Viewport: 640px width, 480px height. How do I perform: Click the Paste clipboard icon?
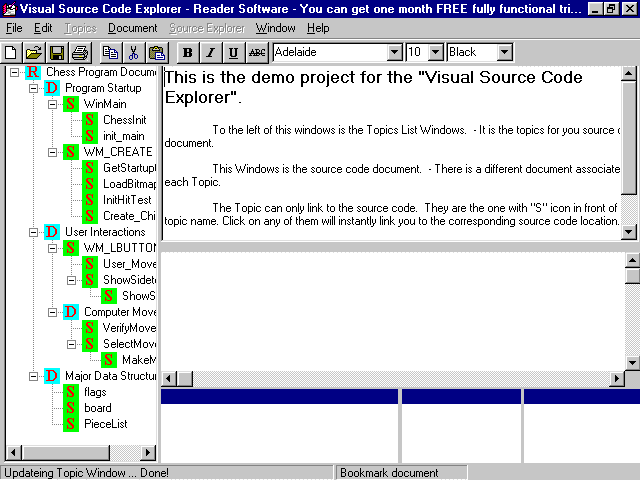coord(156,52)
